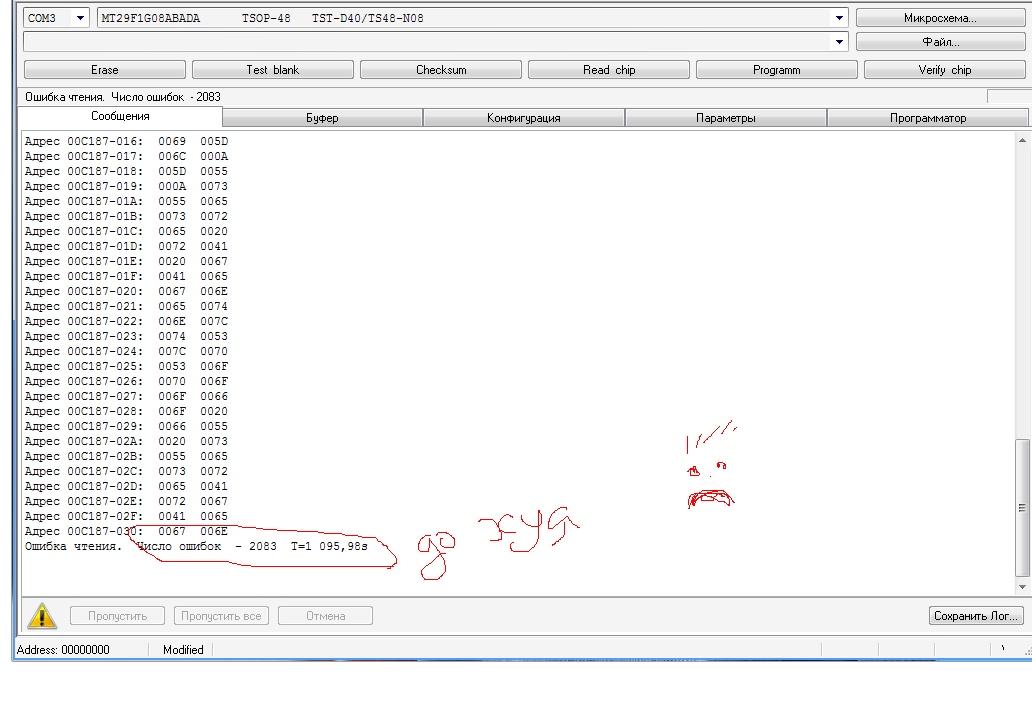The height and width of the screenshot is (709, 1032).
Task: Run the Test blank operation
Action: pyautogui.click(x=273, y=70)
